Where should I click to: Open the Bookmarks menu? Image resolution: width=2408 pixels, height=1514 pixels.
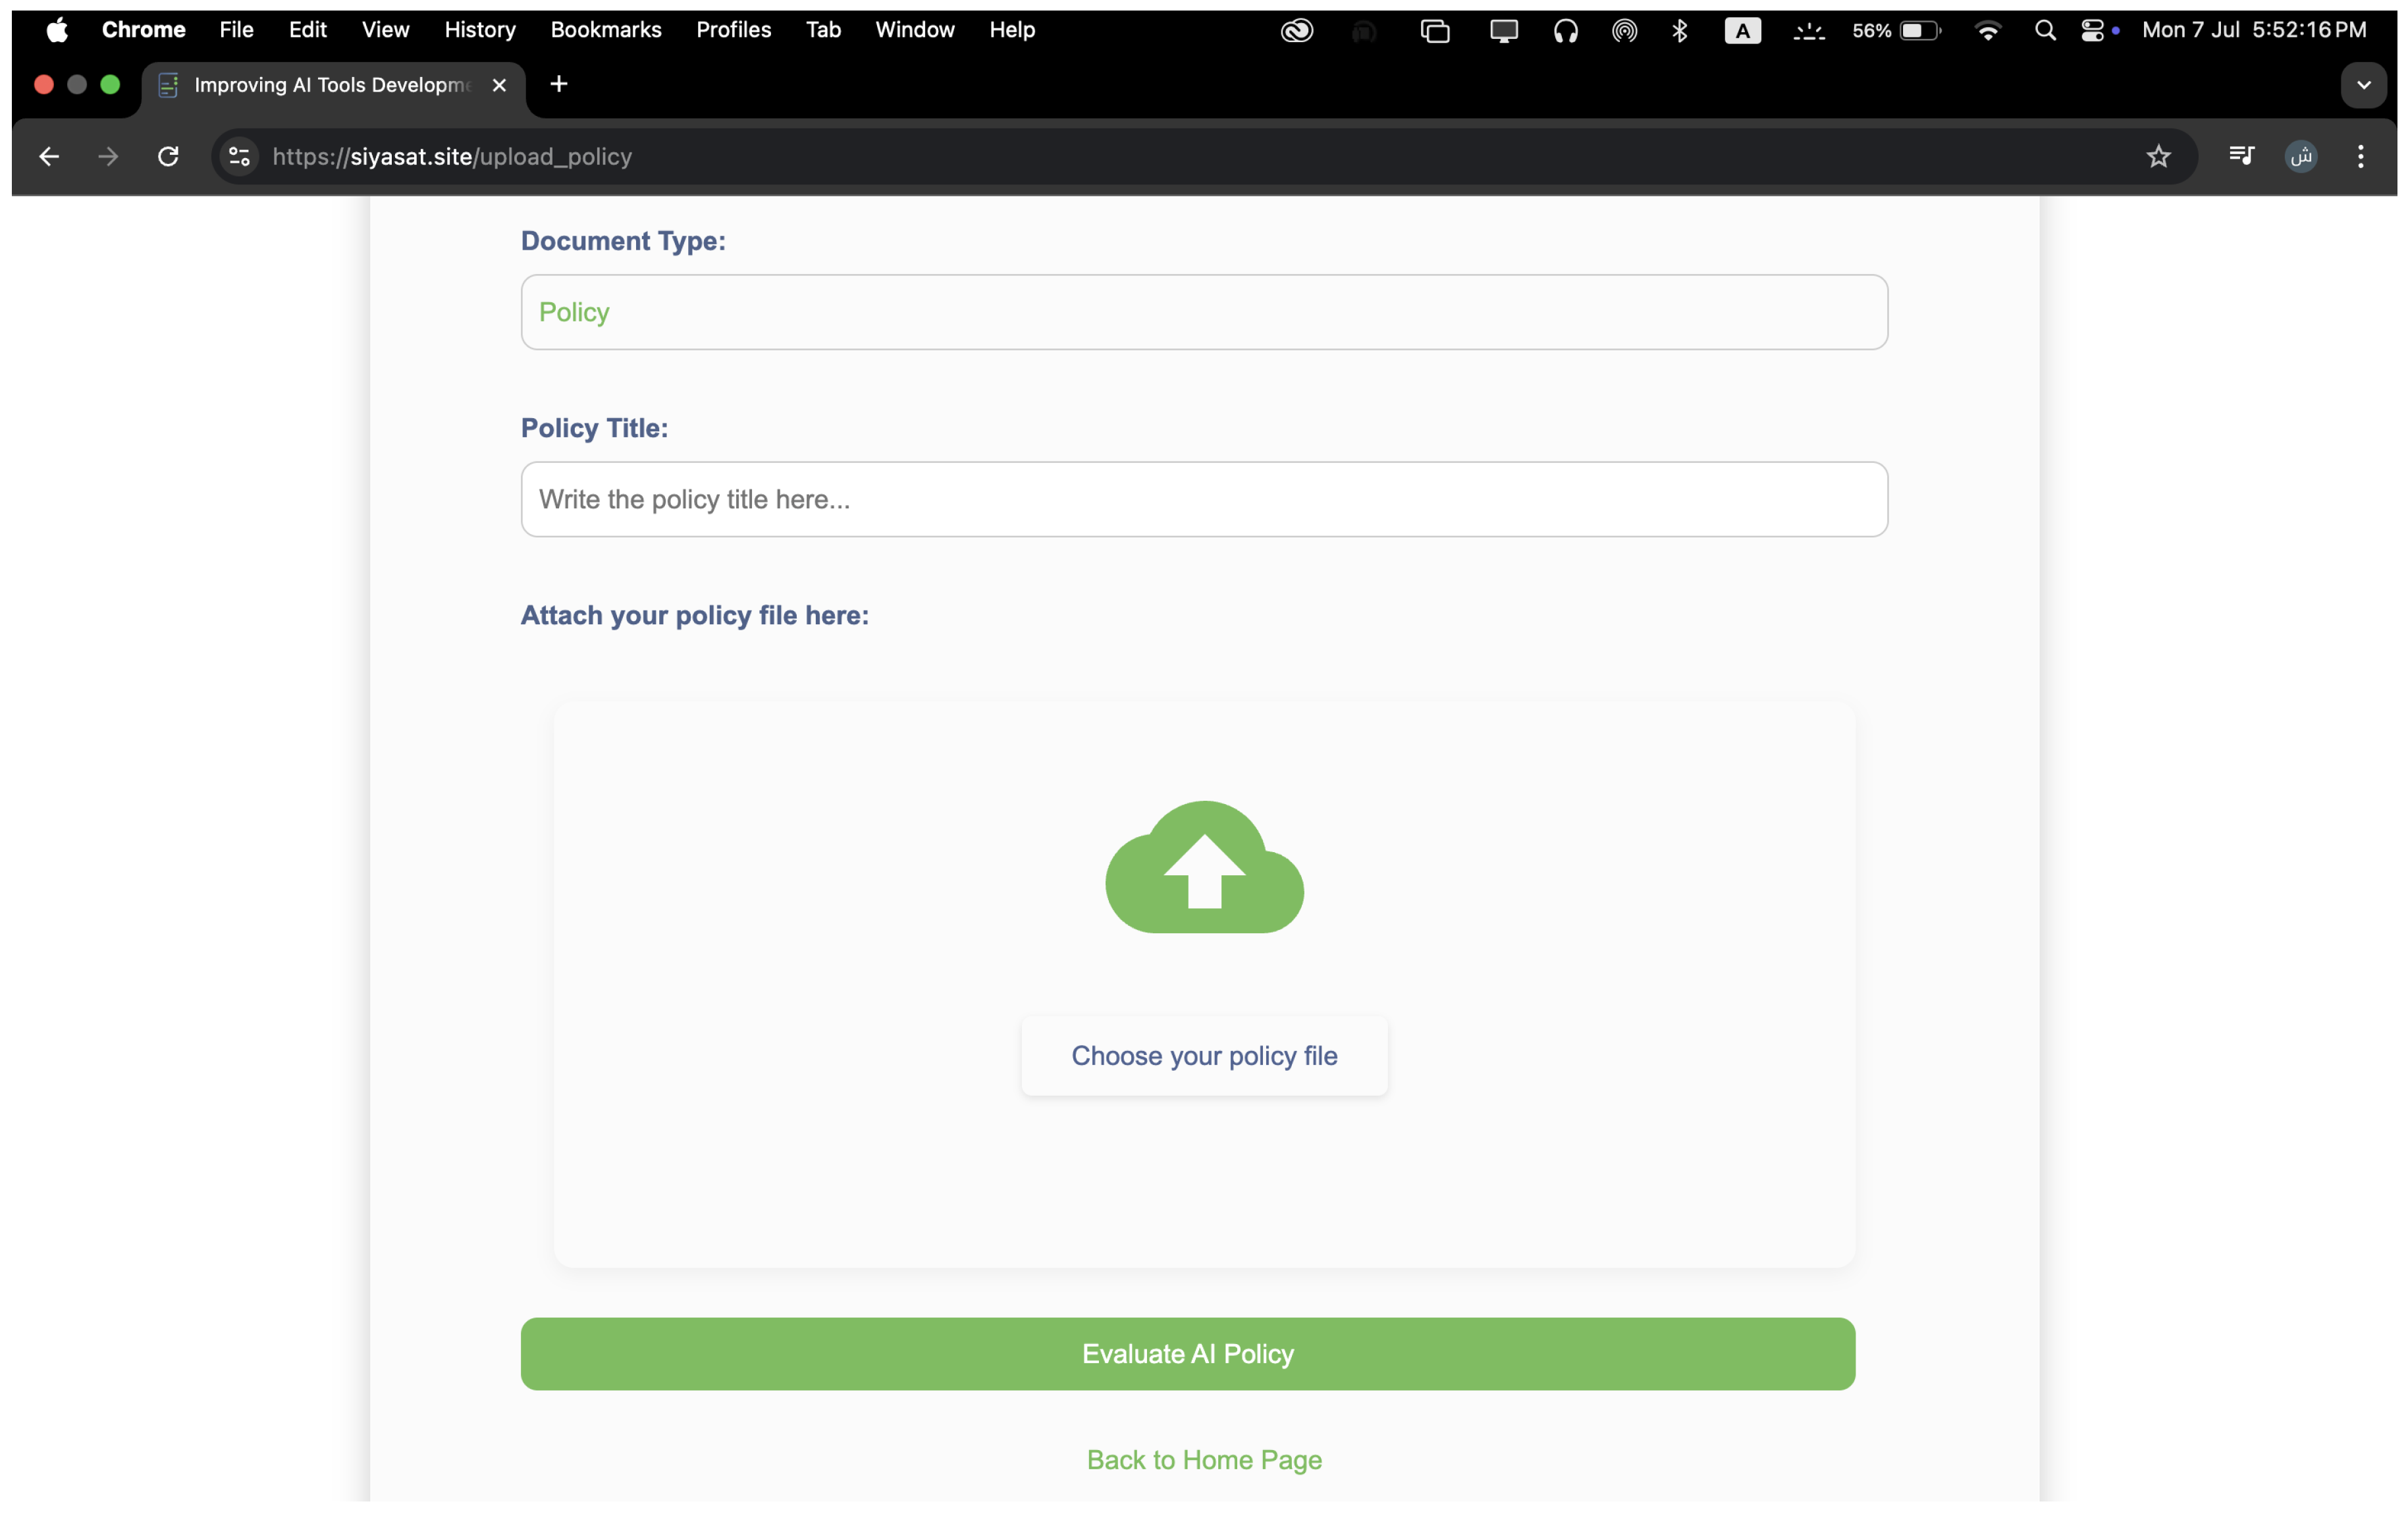[x=605, y=30]
